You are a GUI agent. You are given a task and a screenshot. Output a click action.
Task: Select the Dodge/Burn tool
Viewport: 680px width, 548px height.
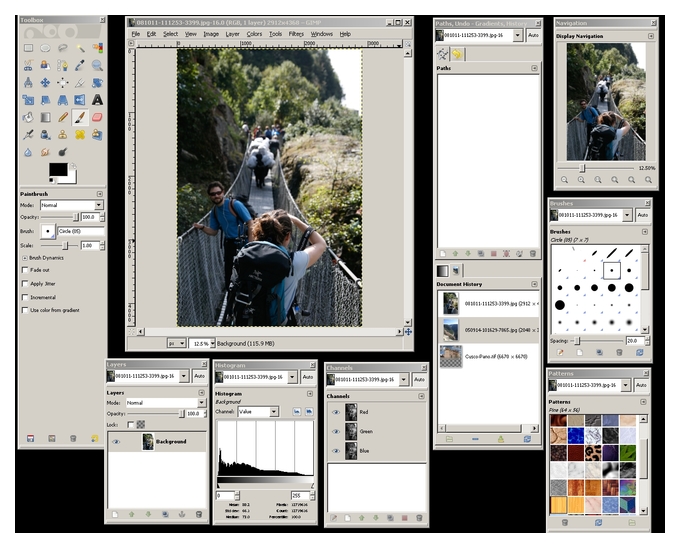(x=63, y=152)
